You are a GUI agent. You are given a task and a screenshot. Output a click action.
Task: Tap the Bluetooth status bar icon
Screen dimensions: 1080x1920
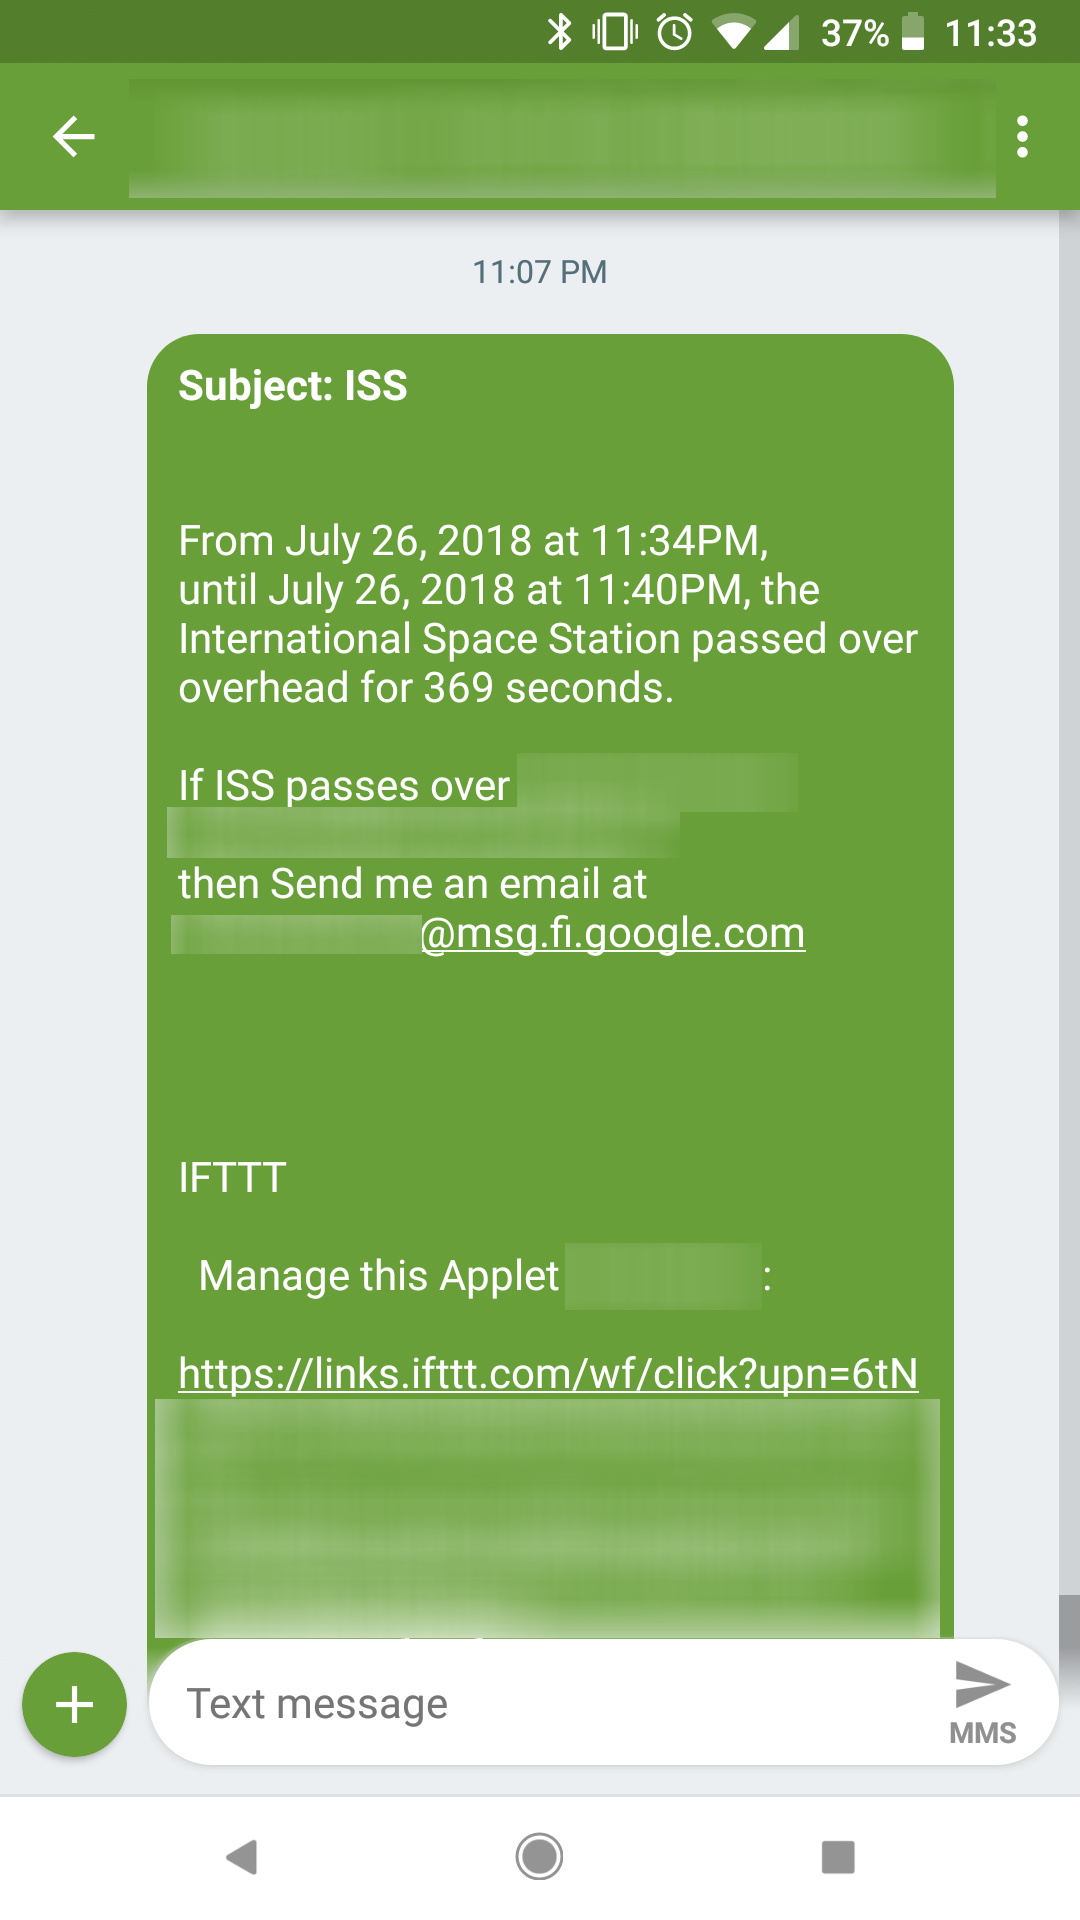point(561,32)
